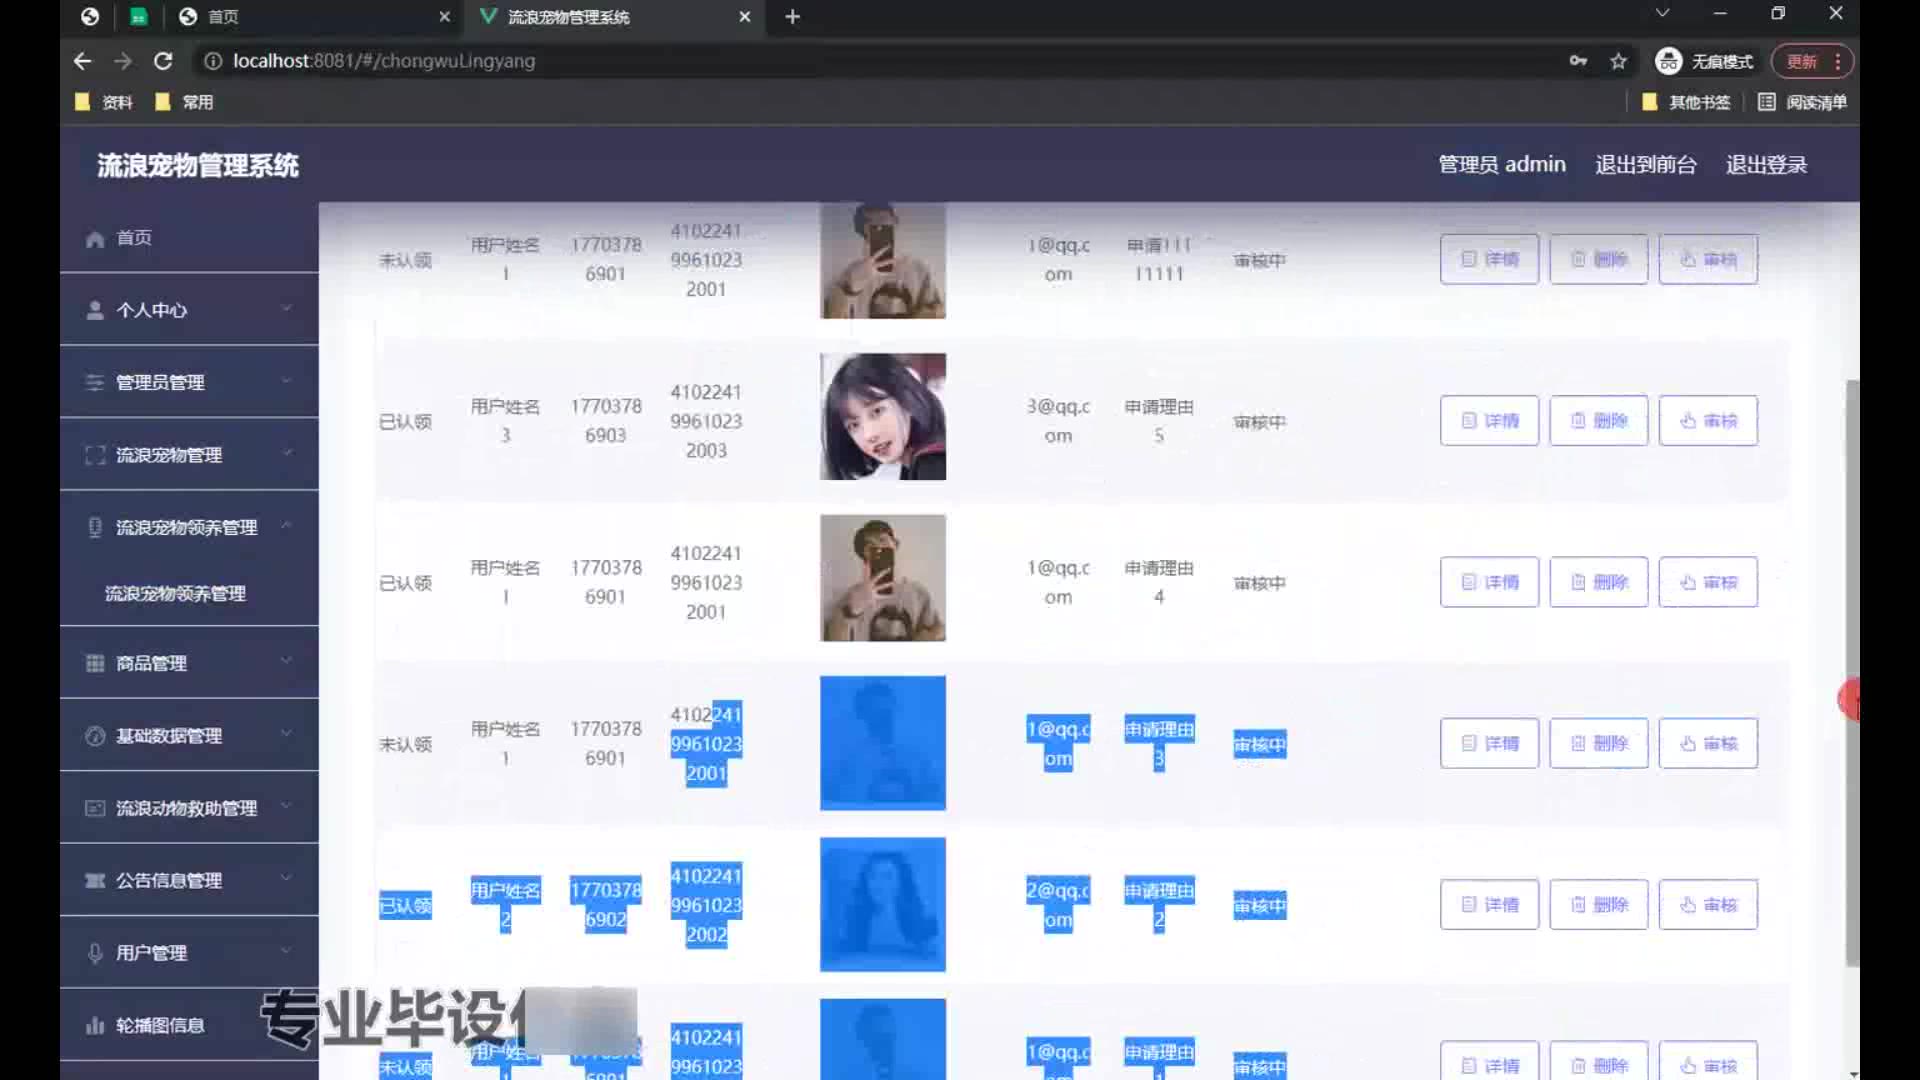Click 审核 in the 申请!!!11111 row

(x=1708, y=259)
